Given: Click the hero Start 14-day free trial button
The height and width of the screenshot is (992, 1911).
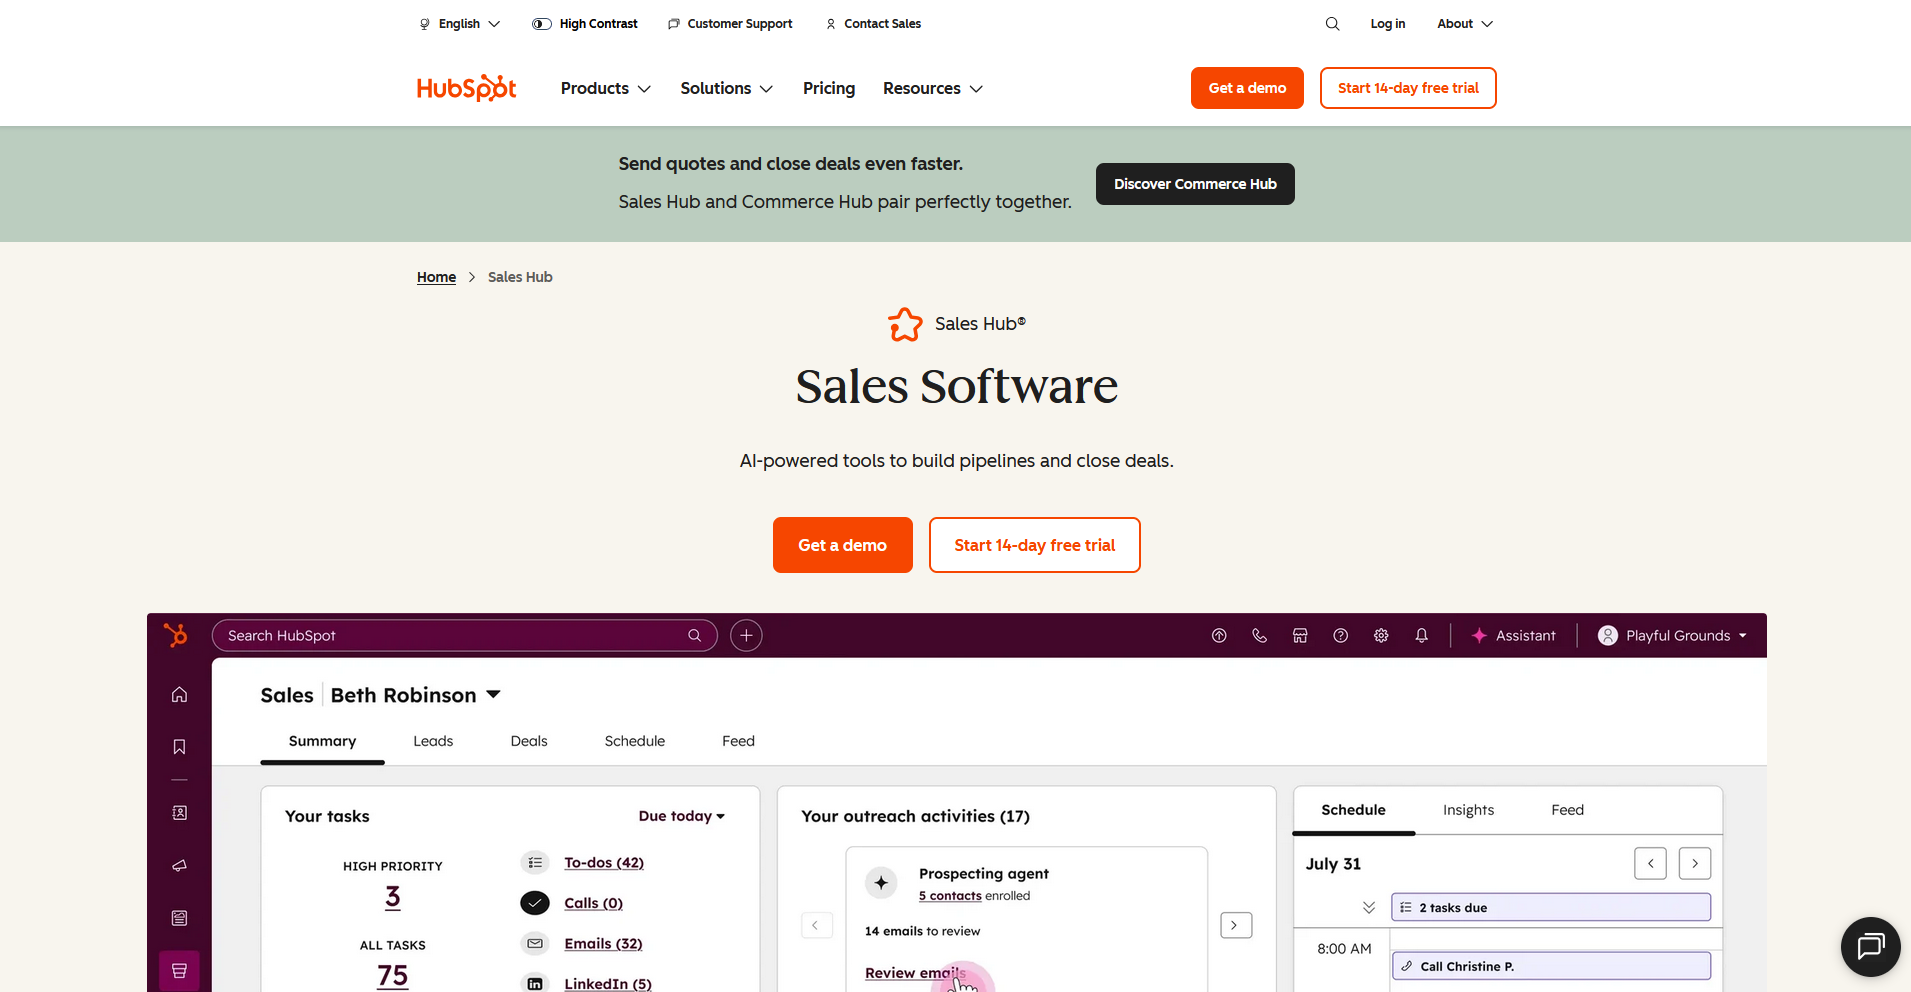Looking at the screenshot, I should point(1034,545).
